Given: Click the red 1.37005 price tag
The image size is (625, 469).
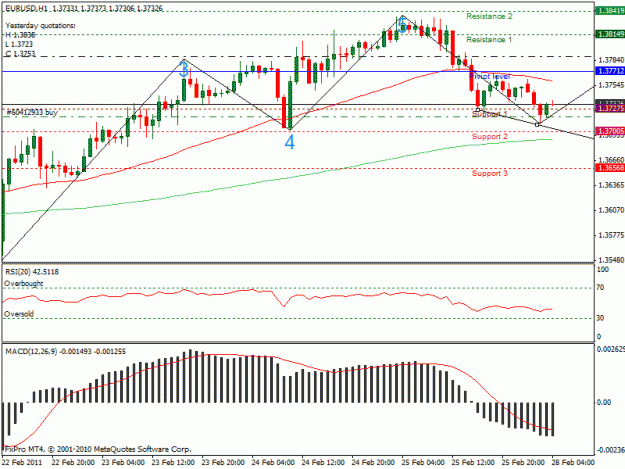Looking at the screenshot, I should (x=610, y=131).
